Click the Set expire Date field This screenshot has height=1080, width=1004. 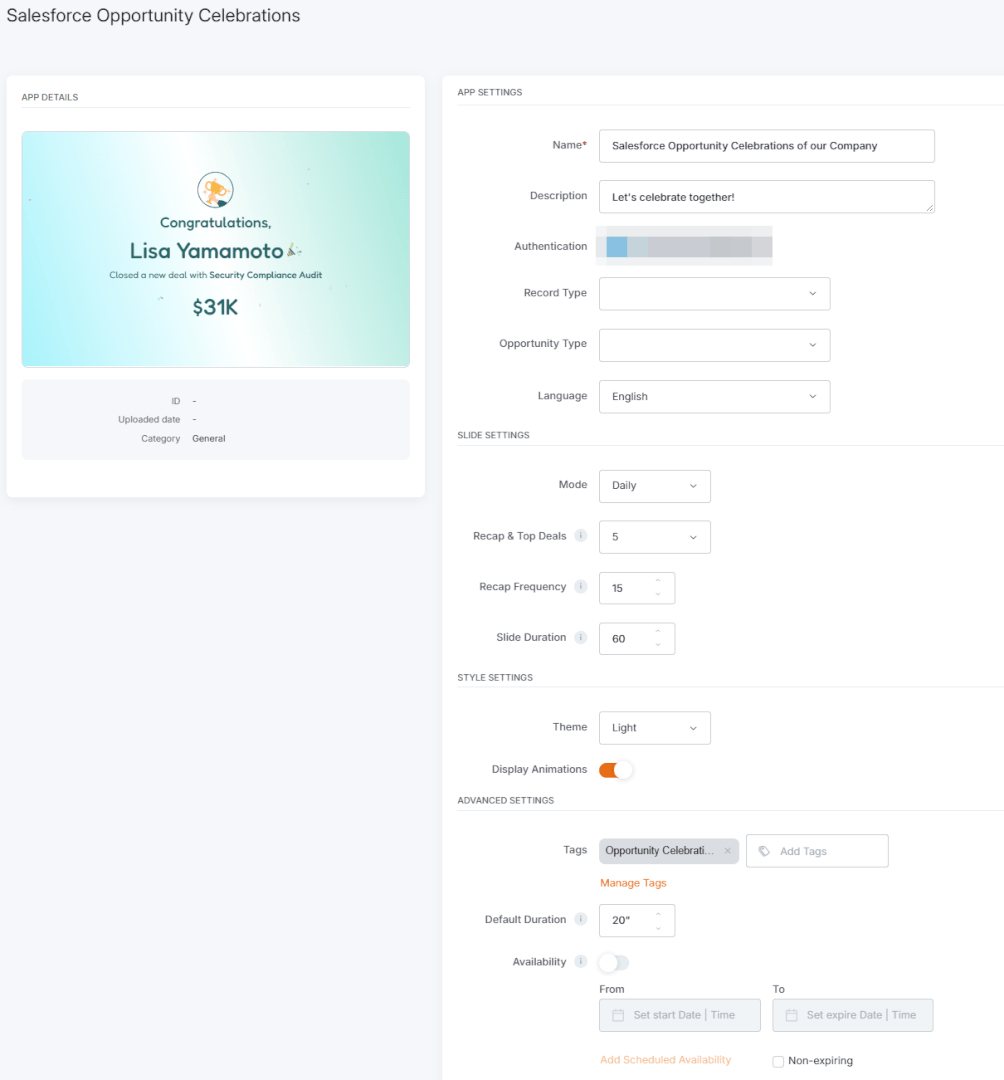853,1015
